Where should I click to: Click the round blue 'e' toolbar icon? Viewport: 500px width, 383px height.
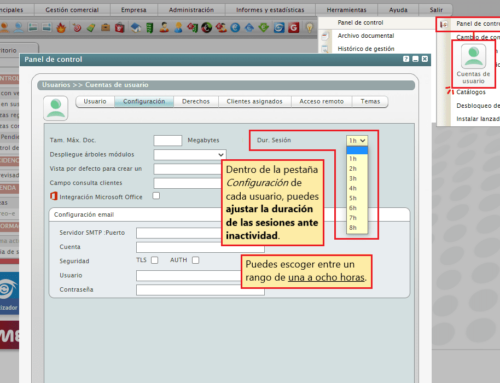click(x=235, y=27)
